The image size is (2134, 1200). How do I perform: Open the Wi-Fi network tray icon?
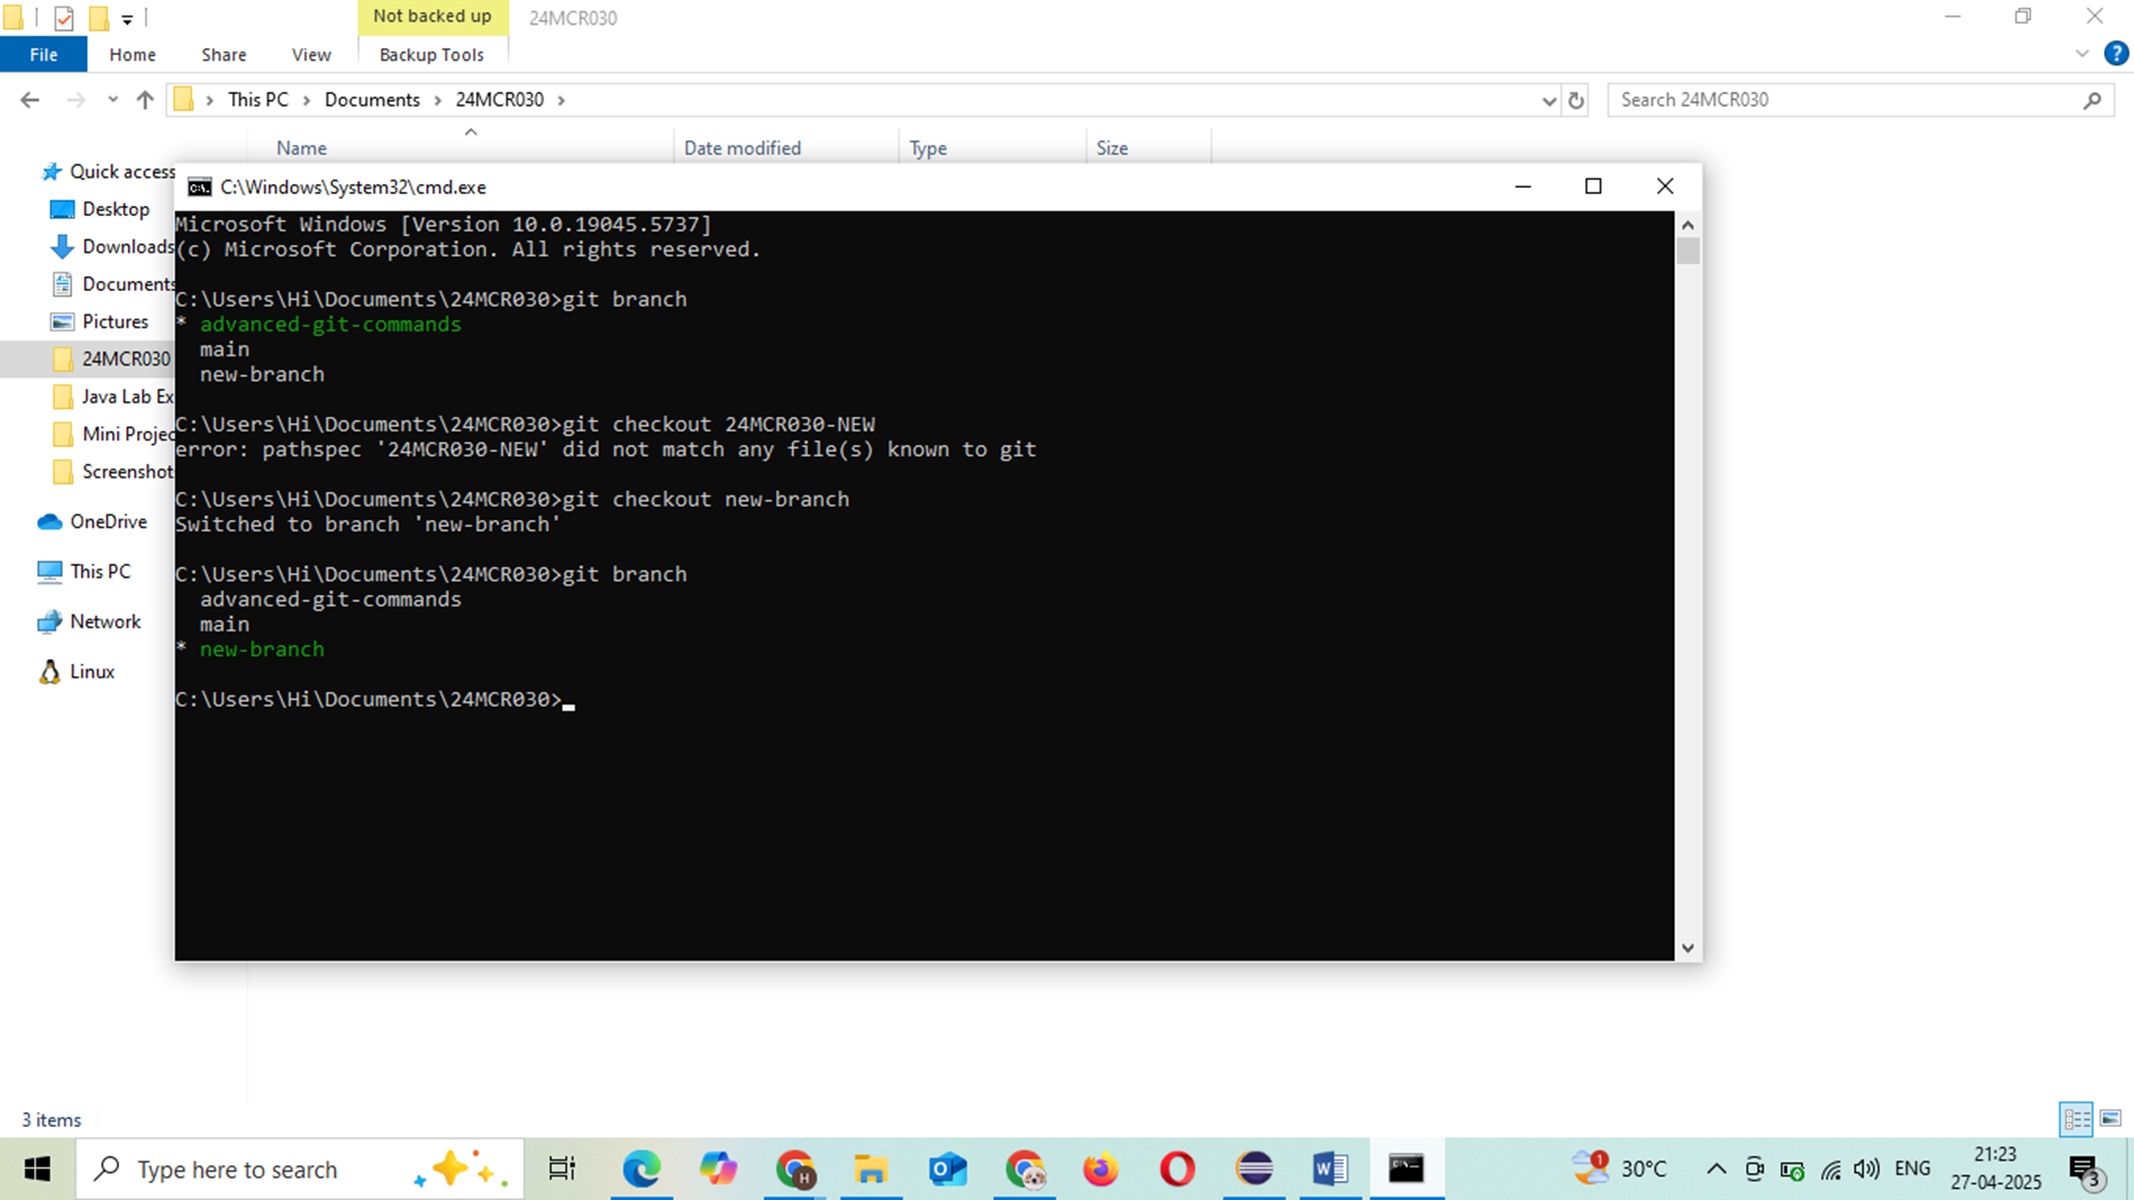pos(1830,1169)
